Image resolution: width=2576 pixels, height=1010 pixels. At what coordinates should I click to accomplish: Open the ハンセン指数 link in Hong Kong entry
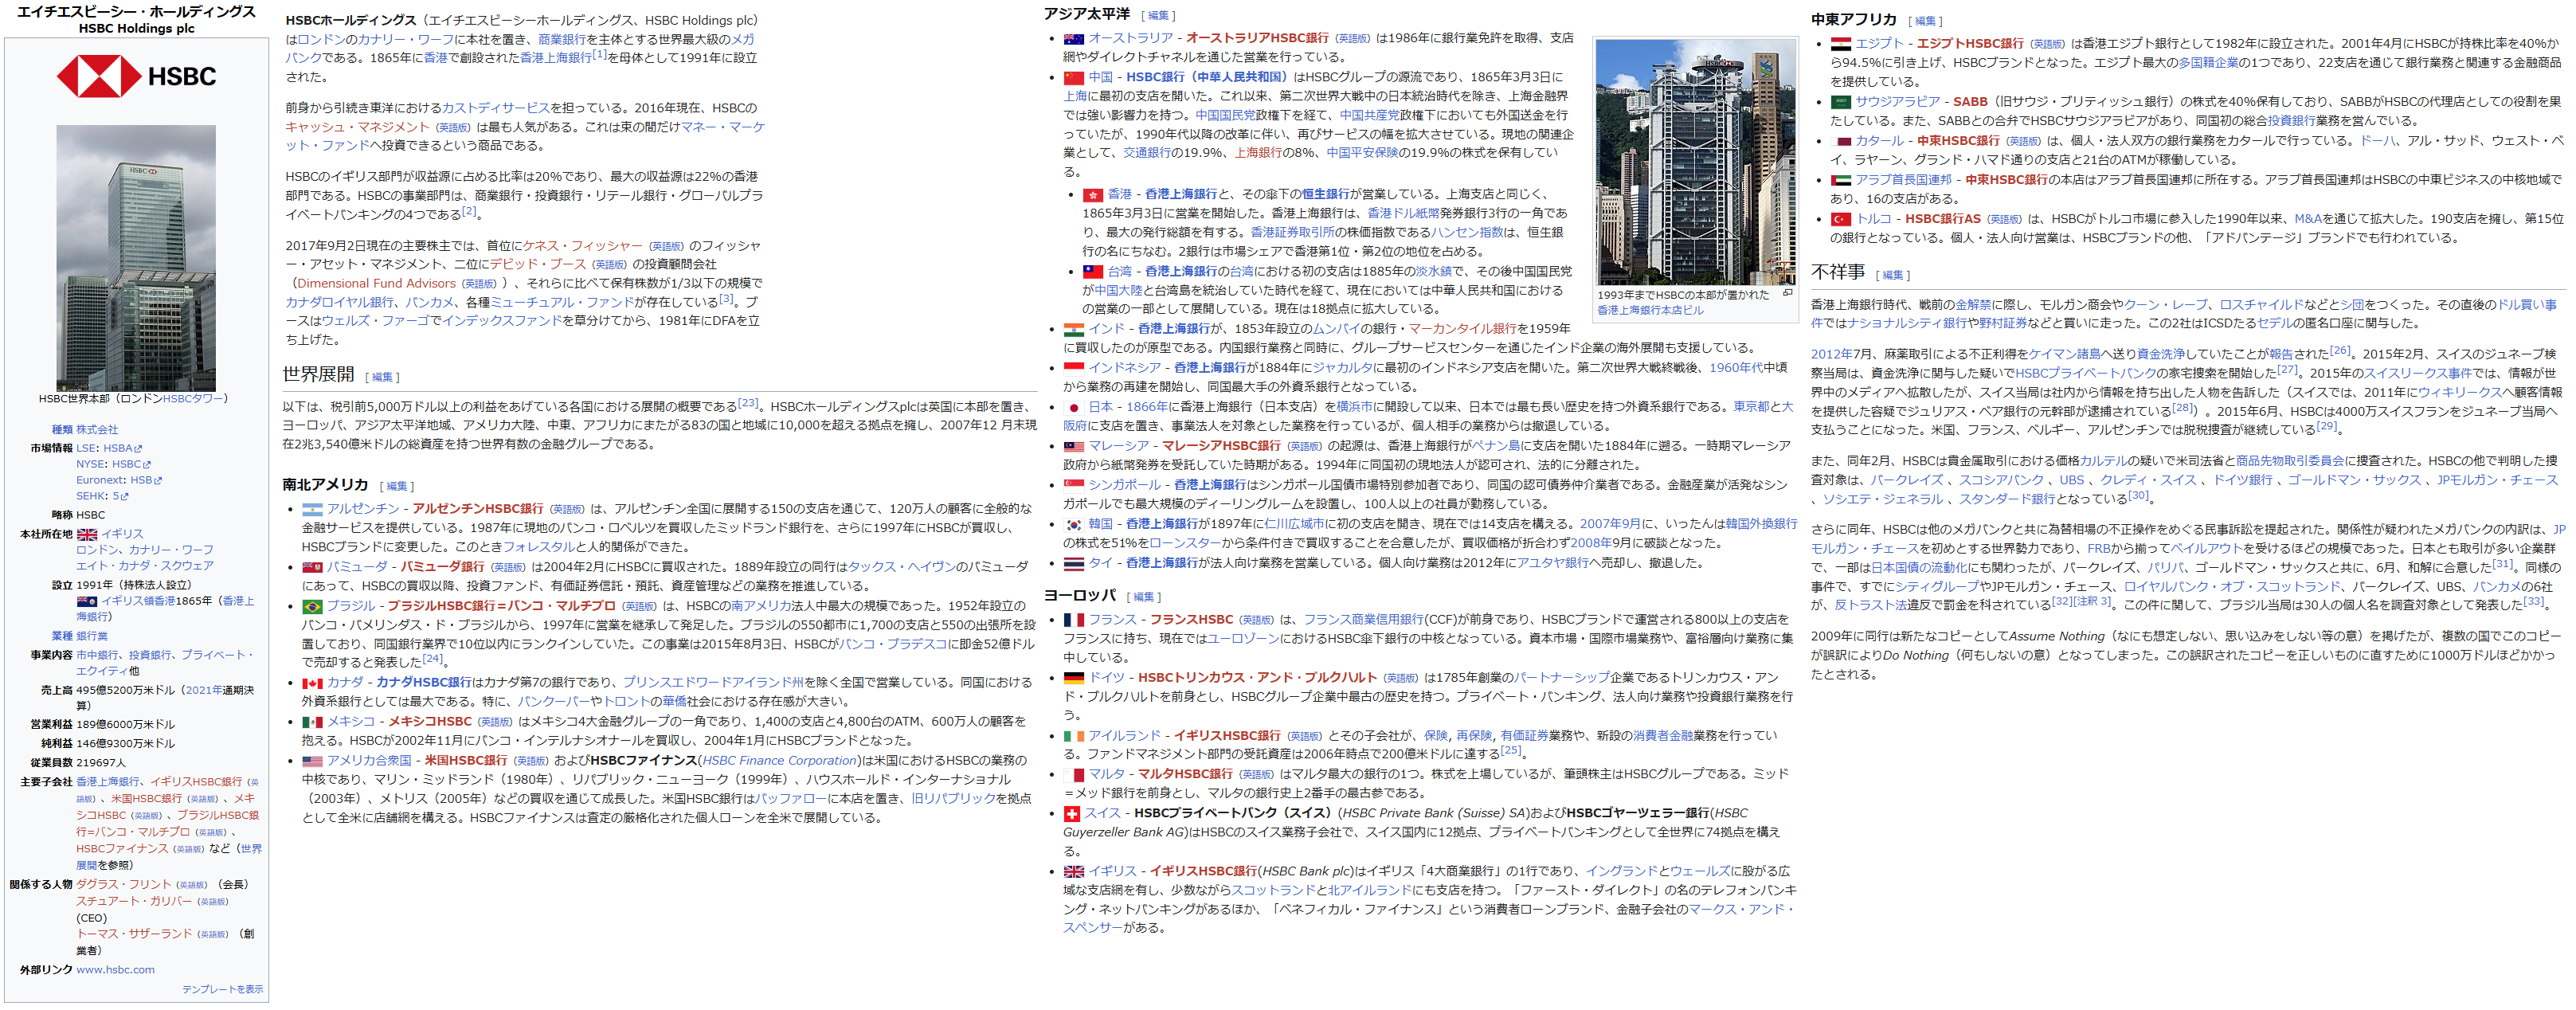click(x=1467, y=233)
